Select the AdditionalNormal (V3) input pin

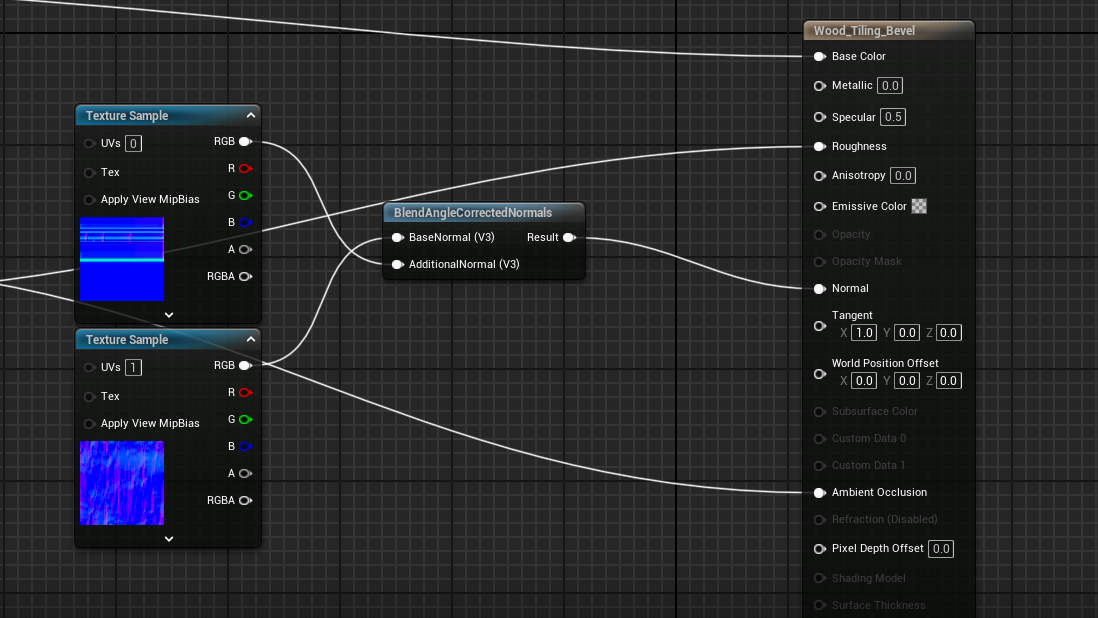[398, 265]
